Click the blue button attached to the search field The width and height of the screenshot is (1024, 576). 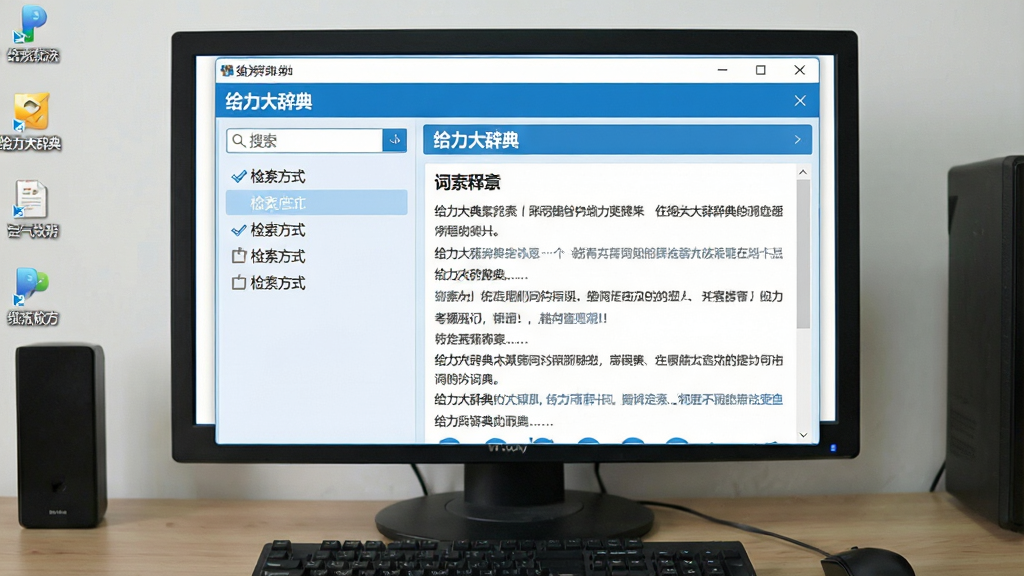(394, 140)
